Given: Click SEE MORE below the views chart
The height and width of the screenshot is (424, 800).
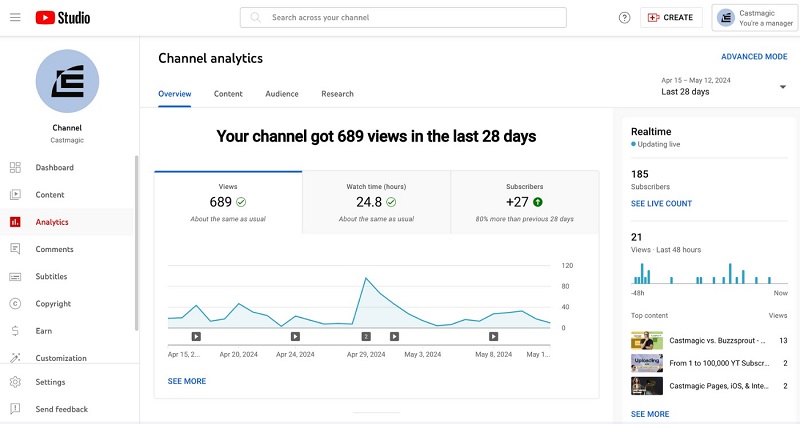Looking at the screenshot, I should [187, 381].
